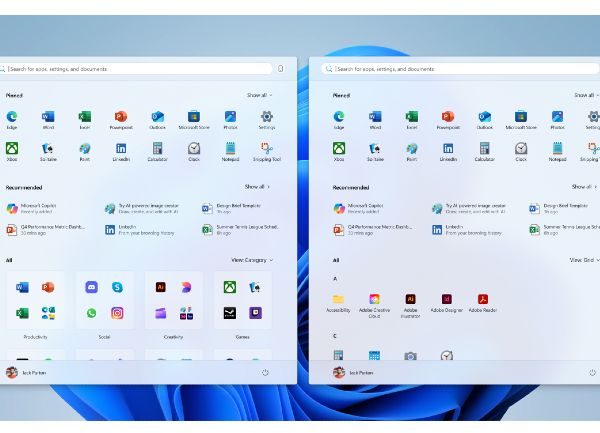This screenshot has width=600, height=433.
Task: Open Xbox from right Start menu pinned apps
Action: click(x=338, y=149)
